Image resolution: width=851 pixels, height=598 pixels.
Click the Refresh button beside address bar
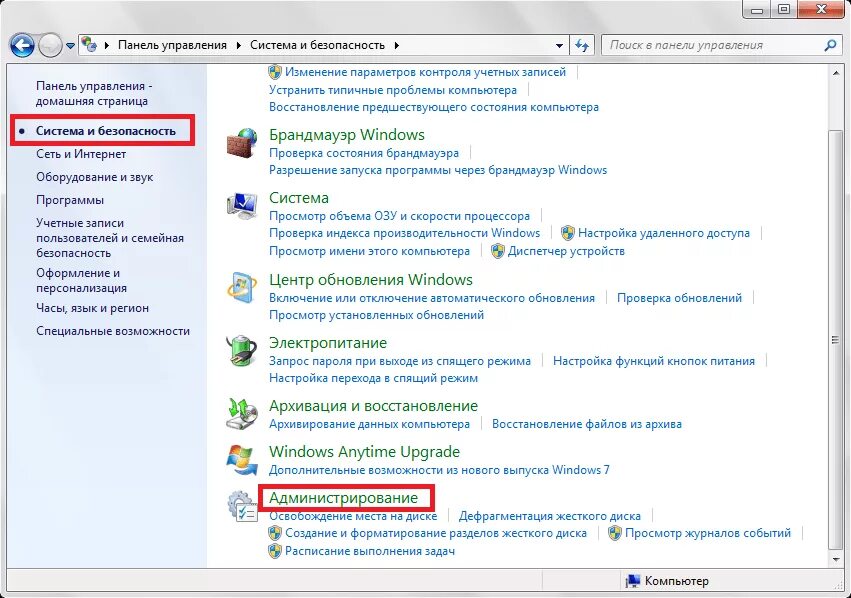[582, 46]
